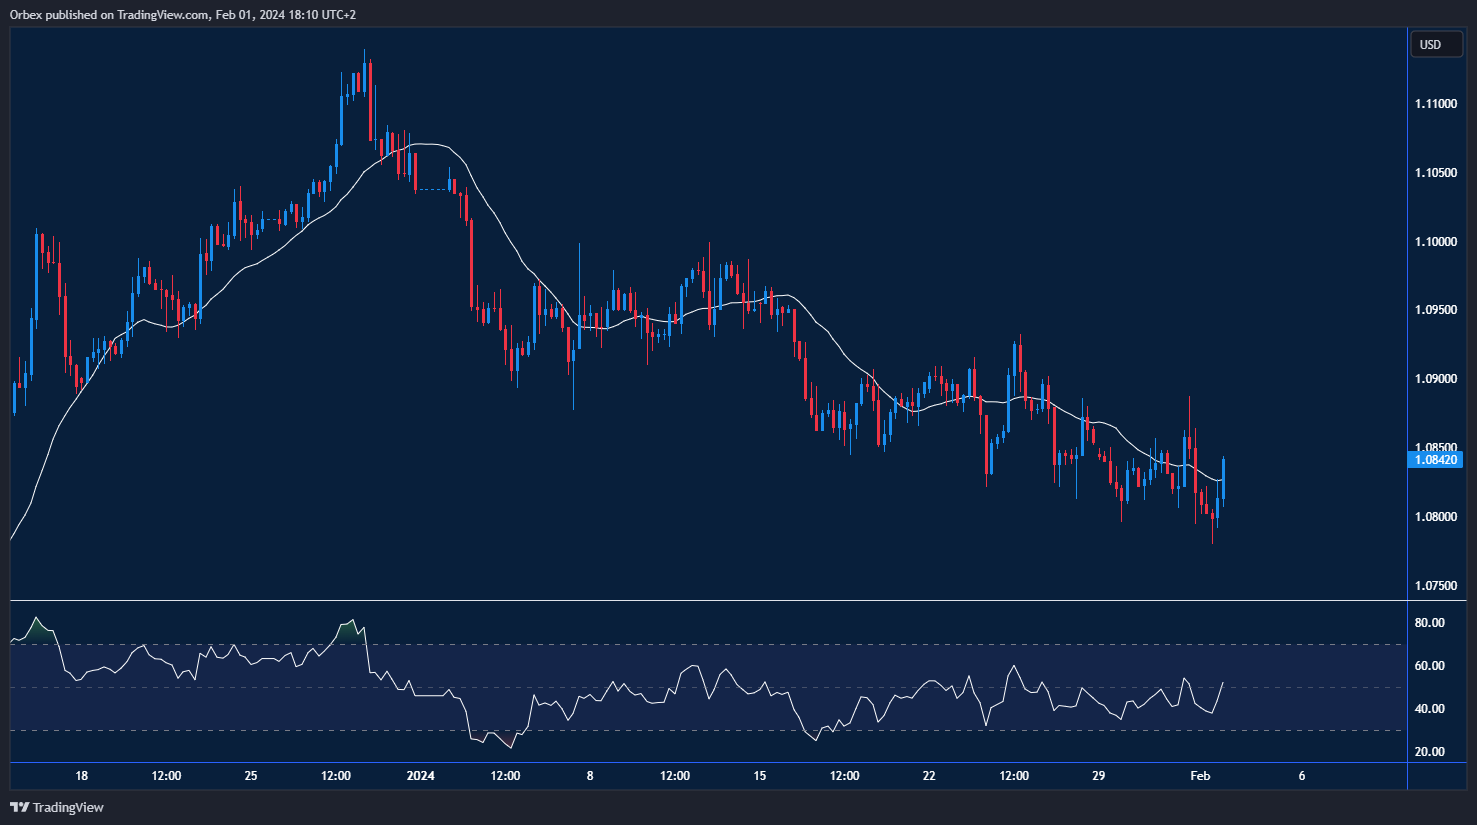Click the 1.08000 price level label
1477x825 pixels.
tap(1435, 517)
